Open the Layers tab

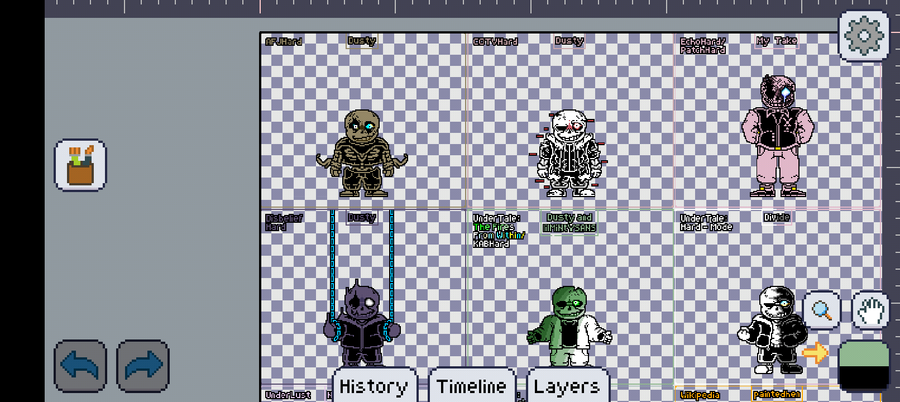[567, 386]
